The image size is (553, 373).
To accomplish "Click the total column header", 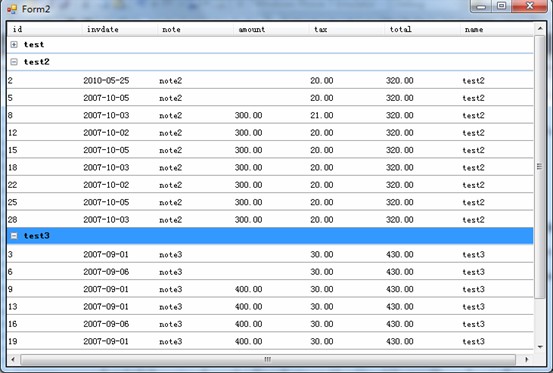I will pos(422,29).
